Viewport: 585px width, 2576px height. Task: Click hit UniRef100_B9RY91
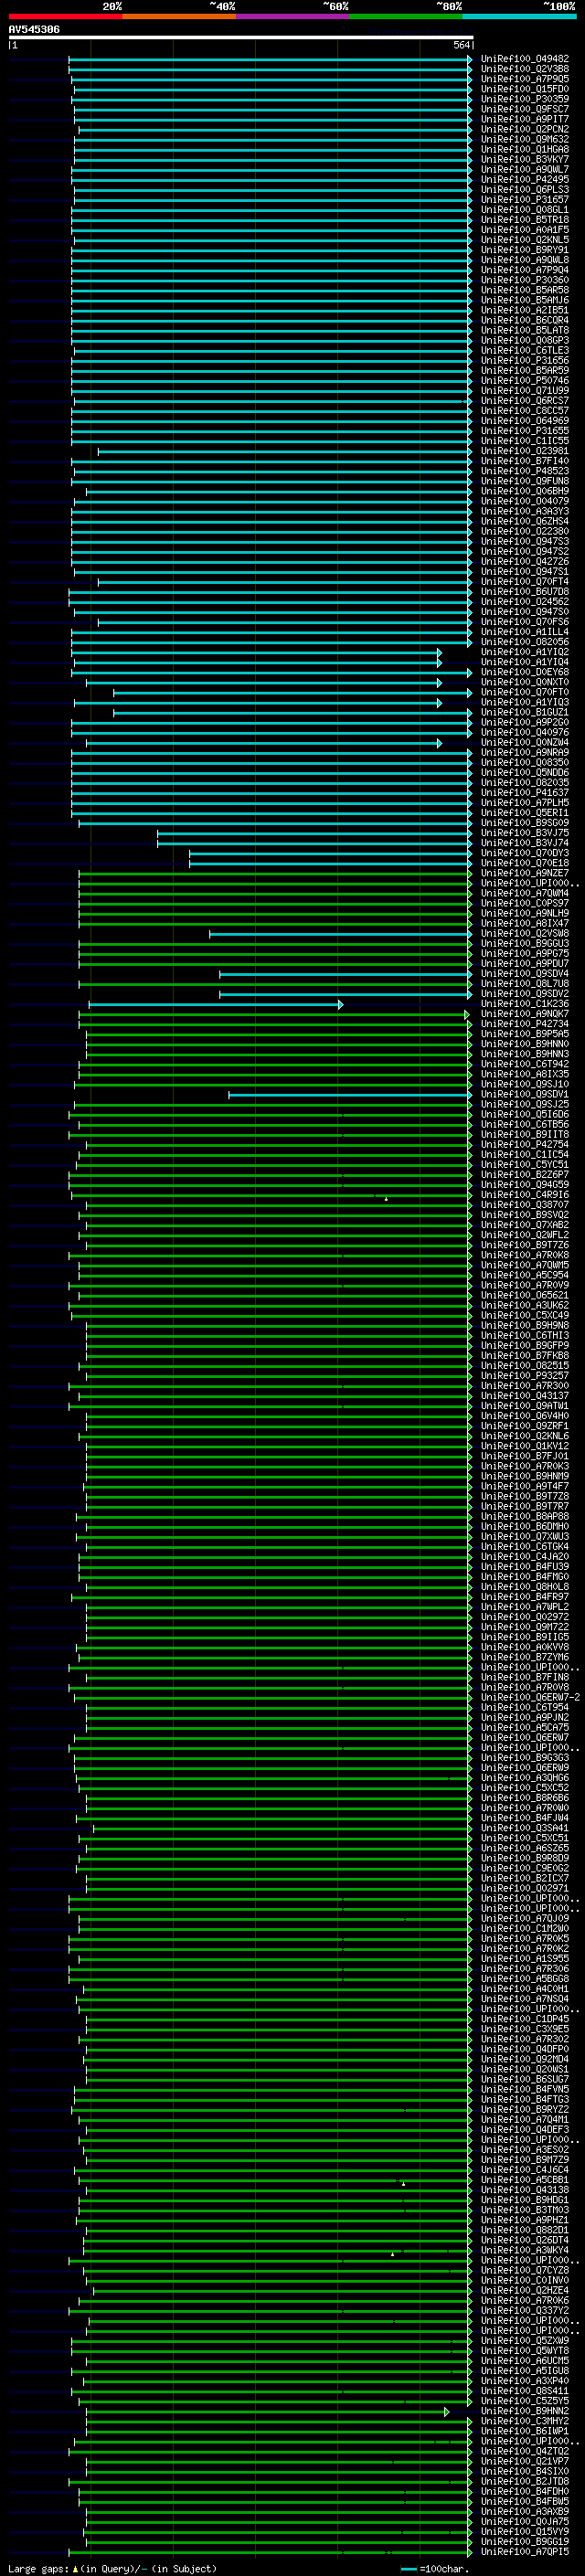pyautogui.click(x=524, y=250)
